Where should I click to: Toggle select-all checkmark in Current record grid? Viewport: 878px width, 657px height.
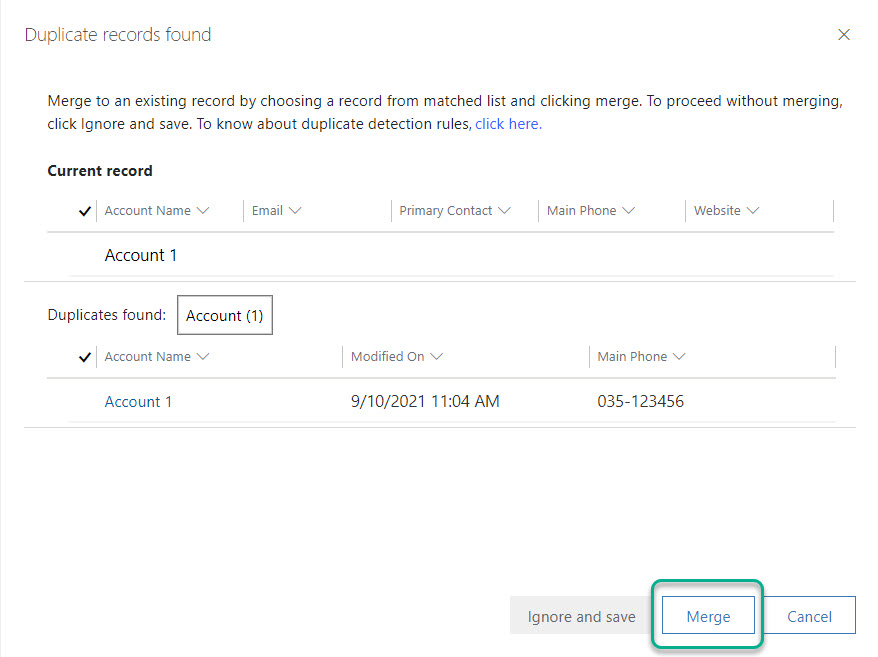(85, 211)
